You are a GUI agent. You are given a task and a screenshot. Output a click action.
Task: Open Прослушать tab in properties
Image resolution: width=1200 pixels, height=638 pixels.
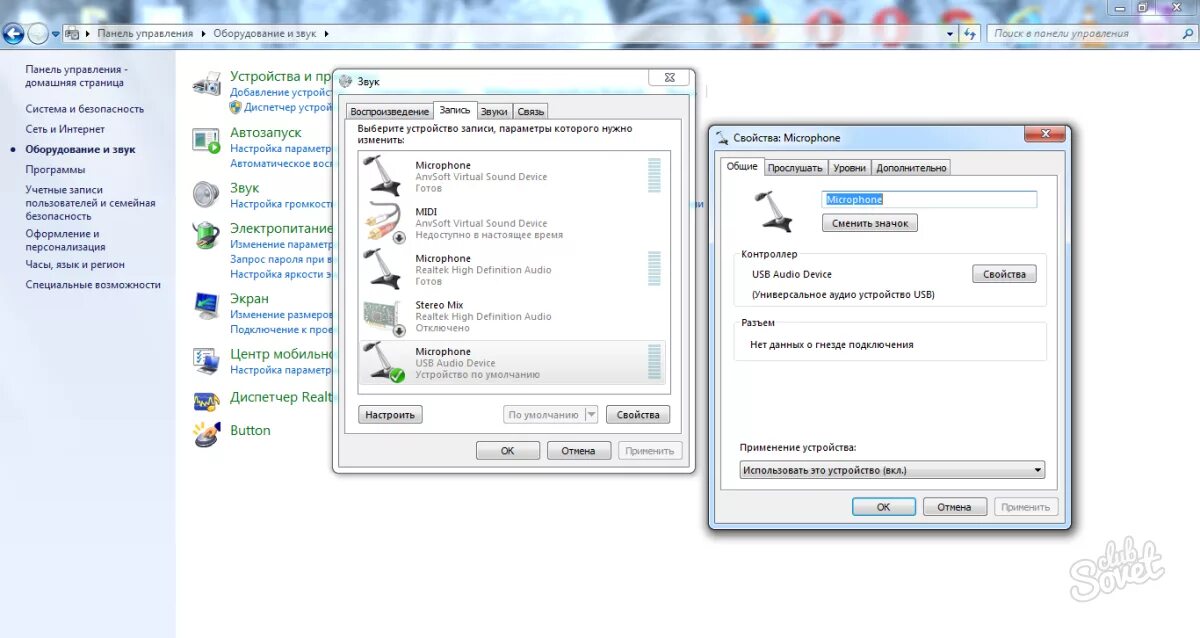click(x=795, y=168)
